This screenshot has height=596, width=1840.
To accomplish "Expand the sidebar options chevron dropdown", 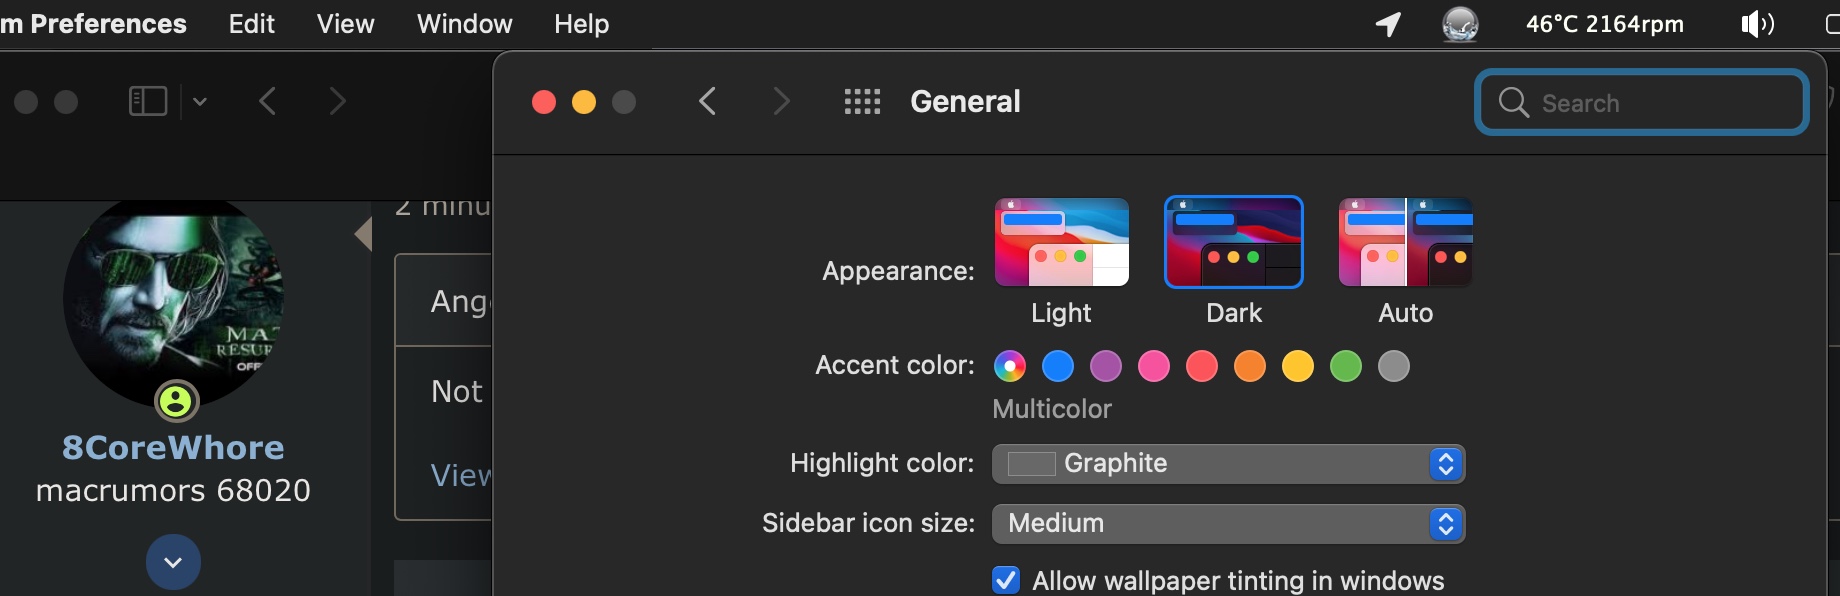I will click(200, 101).
